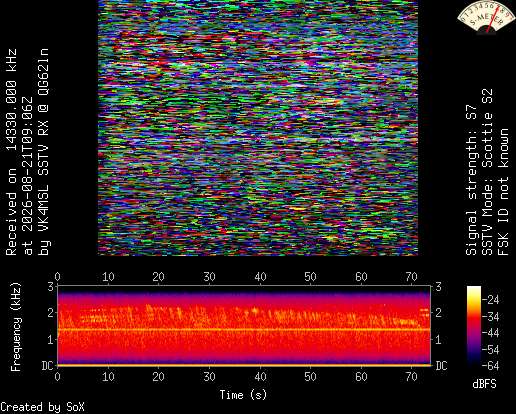Click the S-Meter gauge icon
The image size is (516, 414).
(x=486, y=17)
